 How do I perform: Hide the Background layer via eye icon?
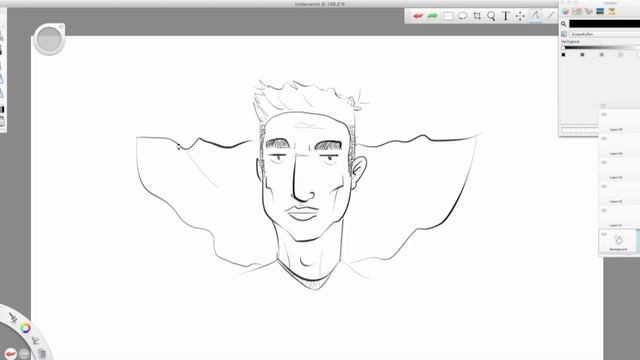(x=604, y=235)
